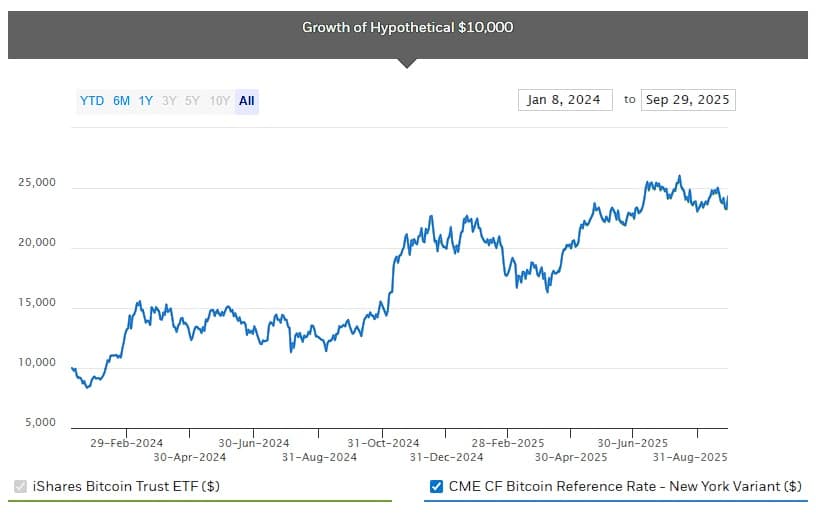Click the green legend line under iShares
This screenshot has width=816, height=513.
200,501
